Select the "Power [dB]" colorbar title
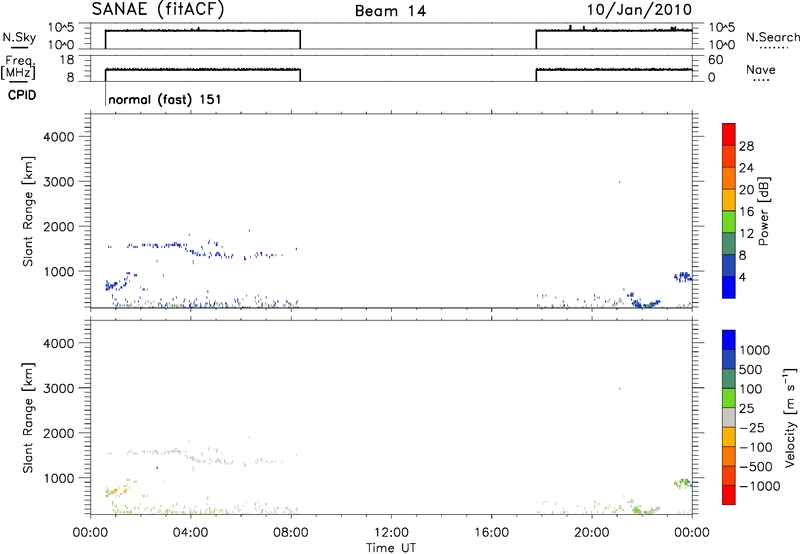This screenshot has width=800, height=554. 764,211
